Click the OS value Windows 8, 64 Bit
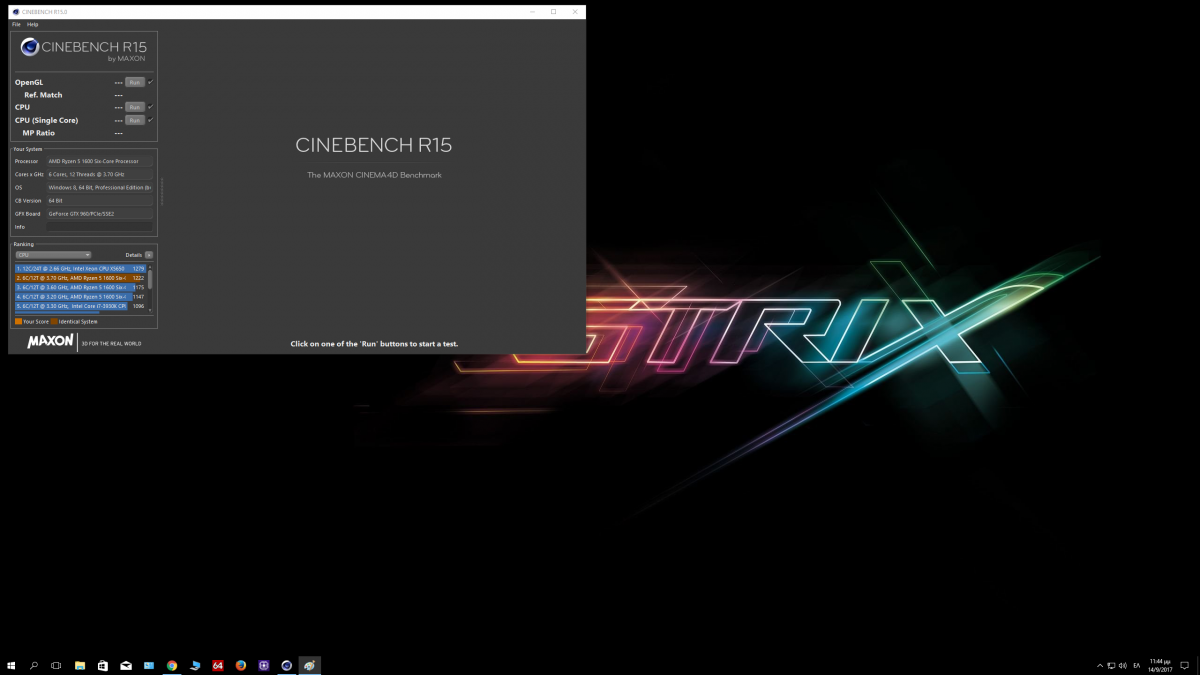This screenshot has height=675, width=1200. [x=100, y=187]
